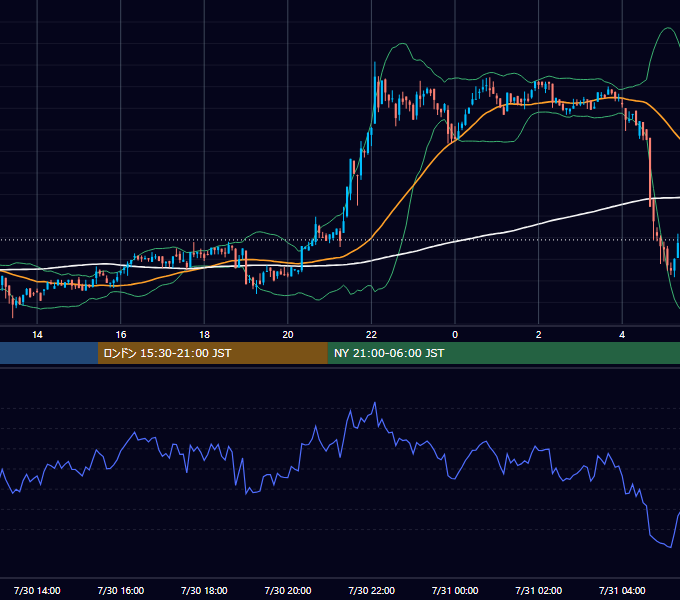Click the 20 hour label on price chart axis
Viewport: 680px width, 600px height.
click(x=288, y=335)
